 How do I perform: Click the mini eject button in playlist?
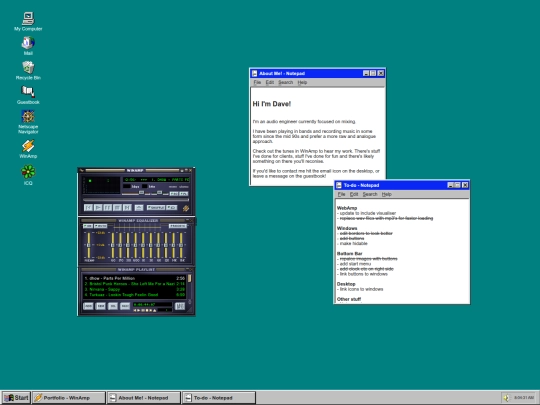click(155, 310)
